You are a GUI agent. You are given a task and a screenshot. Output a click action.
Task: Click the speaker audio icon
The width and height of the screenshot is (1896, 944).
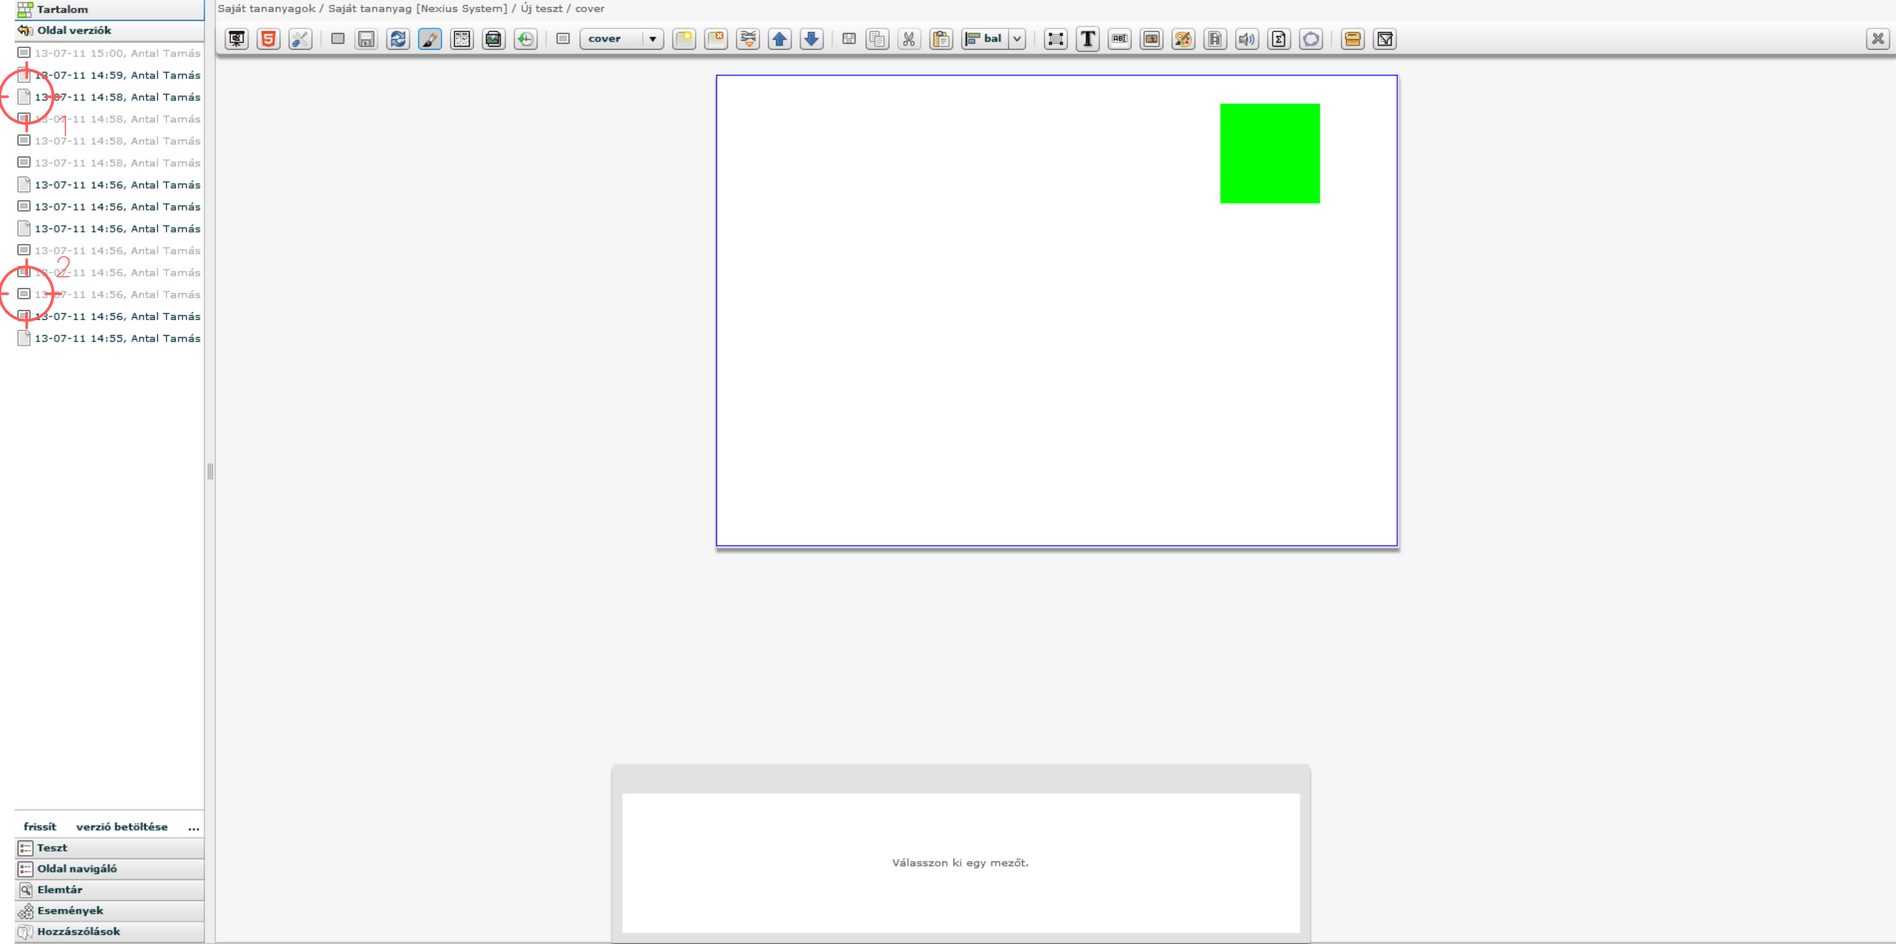1247,39
